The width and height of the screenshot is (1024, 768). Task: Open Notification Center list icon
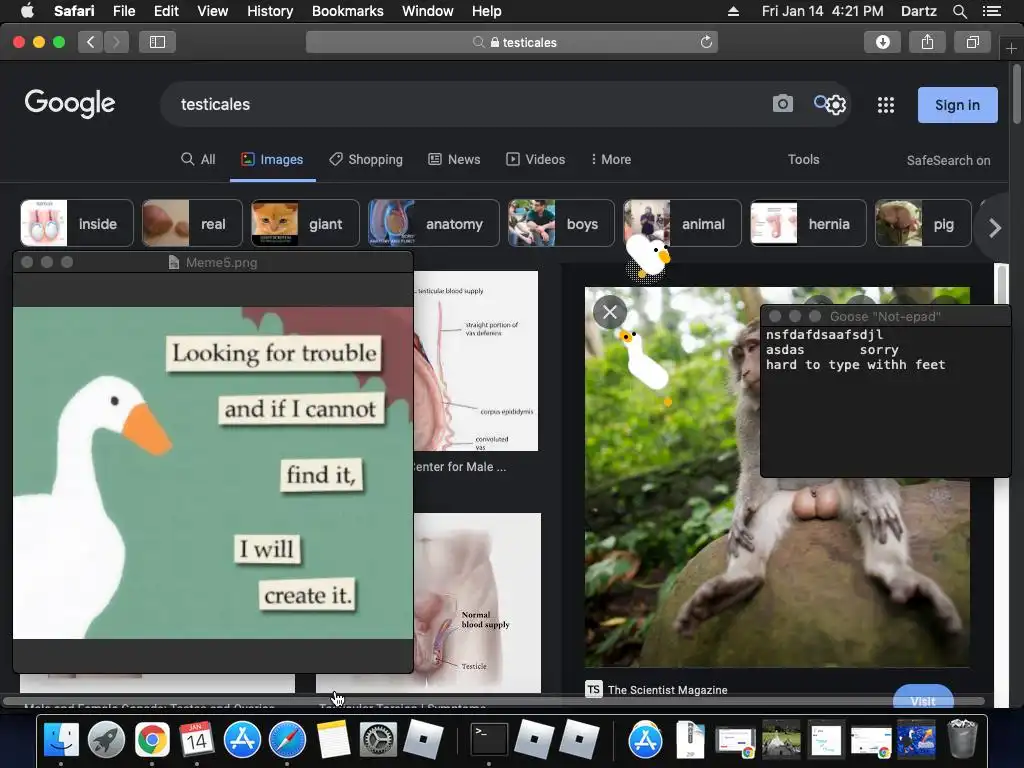tap(992, 11)
